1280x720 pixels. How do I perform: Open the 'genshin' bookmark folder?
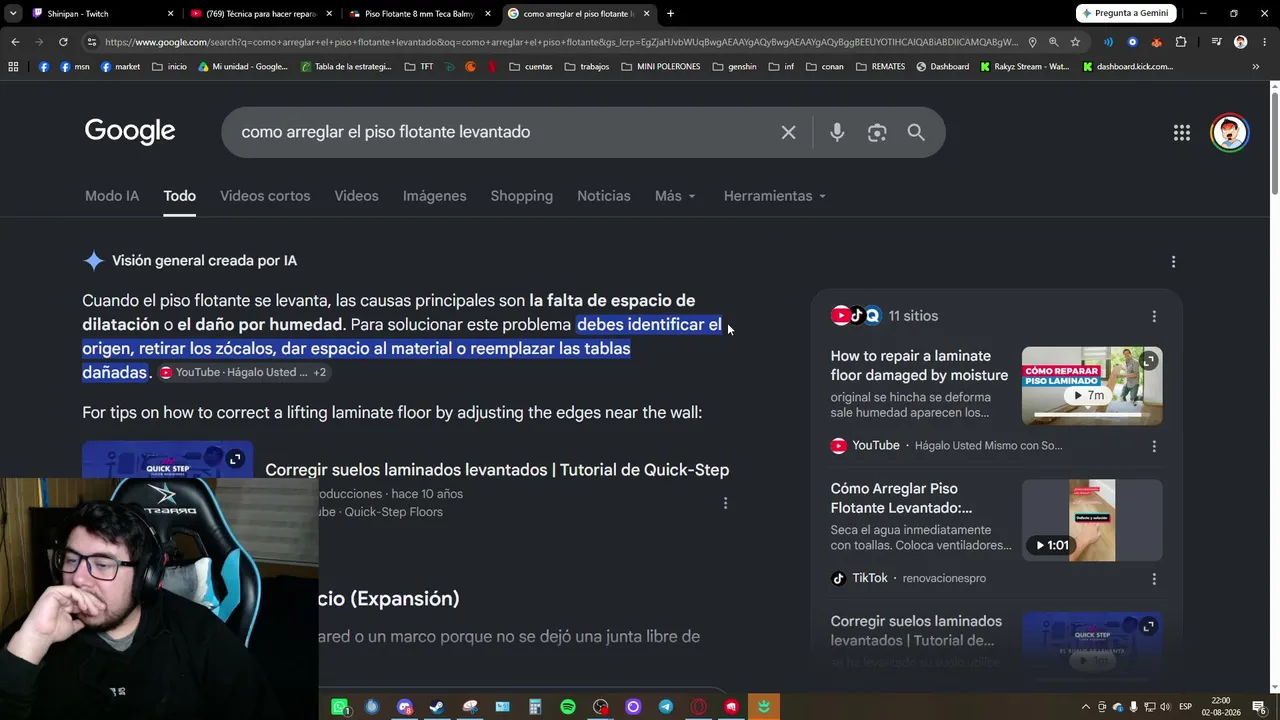pos(735,67)
